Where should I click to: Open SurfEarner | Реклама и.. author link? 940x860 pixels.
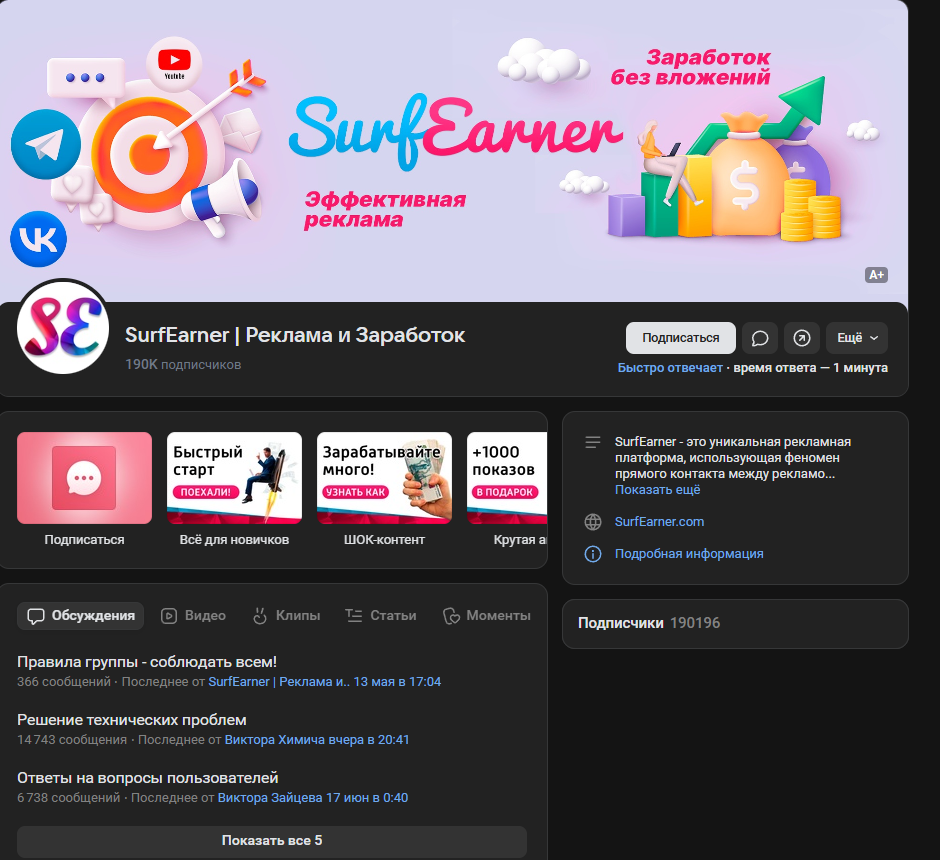(279, 682)
